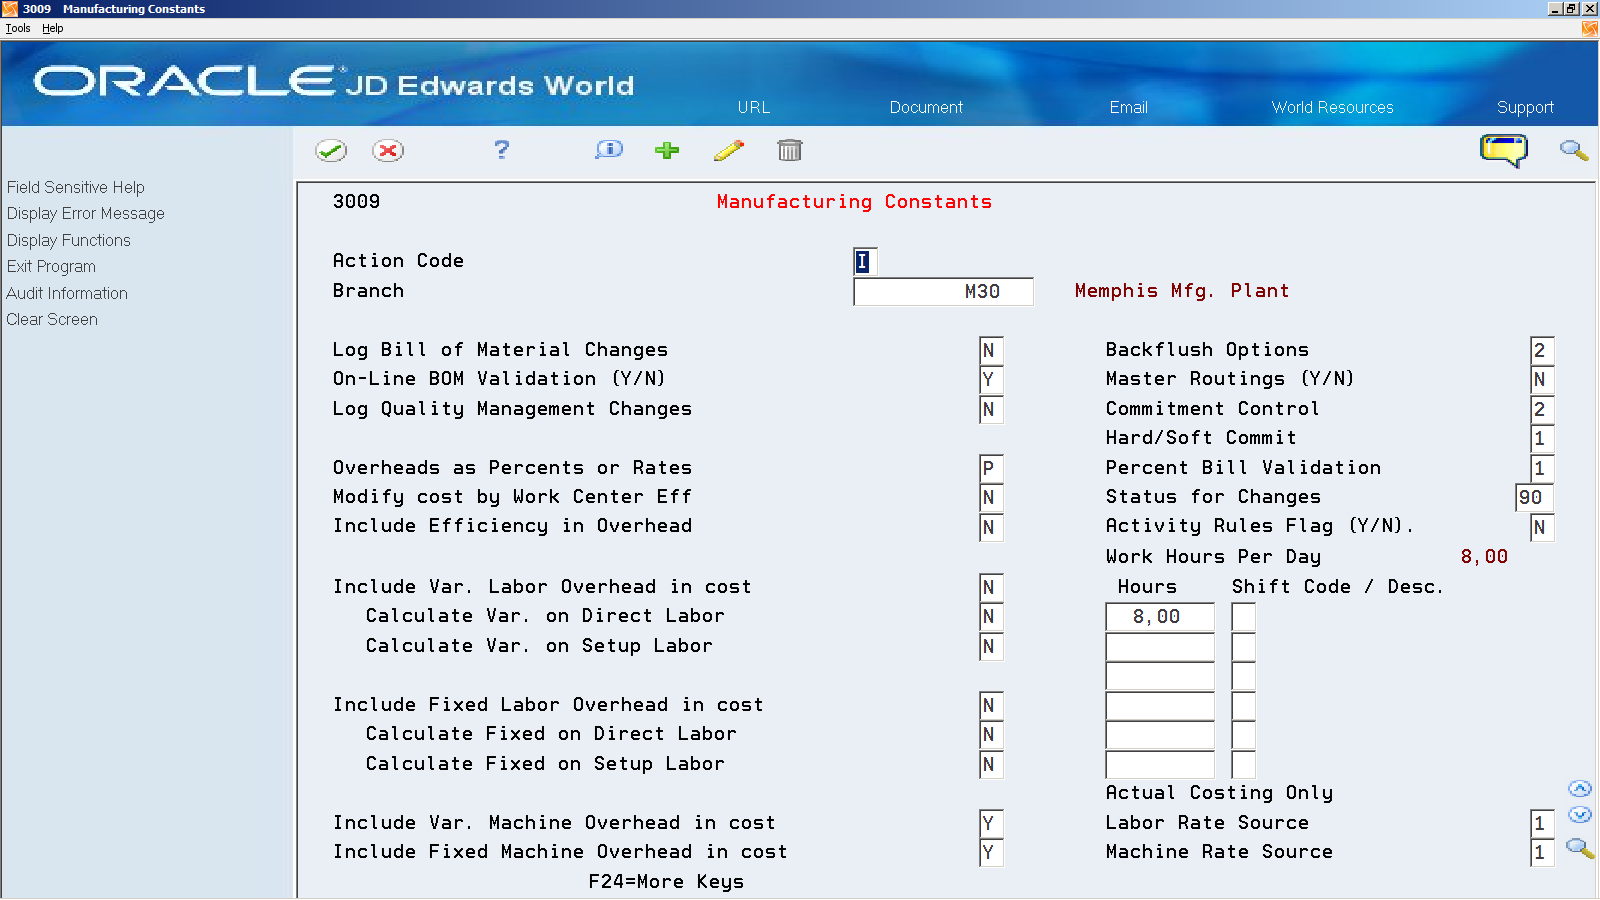Open Audit Information
The width and height of the screenshot is (1600, 900).
point(67,293)
